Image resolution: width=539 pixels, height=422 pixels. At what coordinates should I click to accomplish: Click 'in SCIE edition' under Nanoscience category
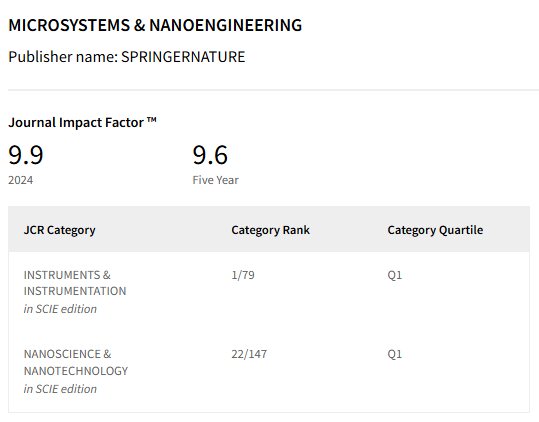(x=60, y=389)
